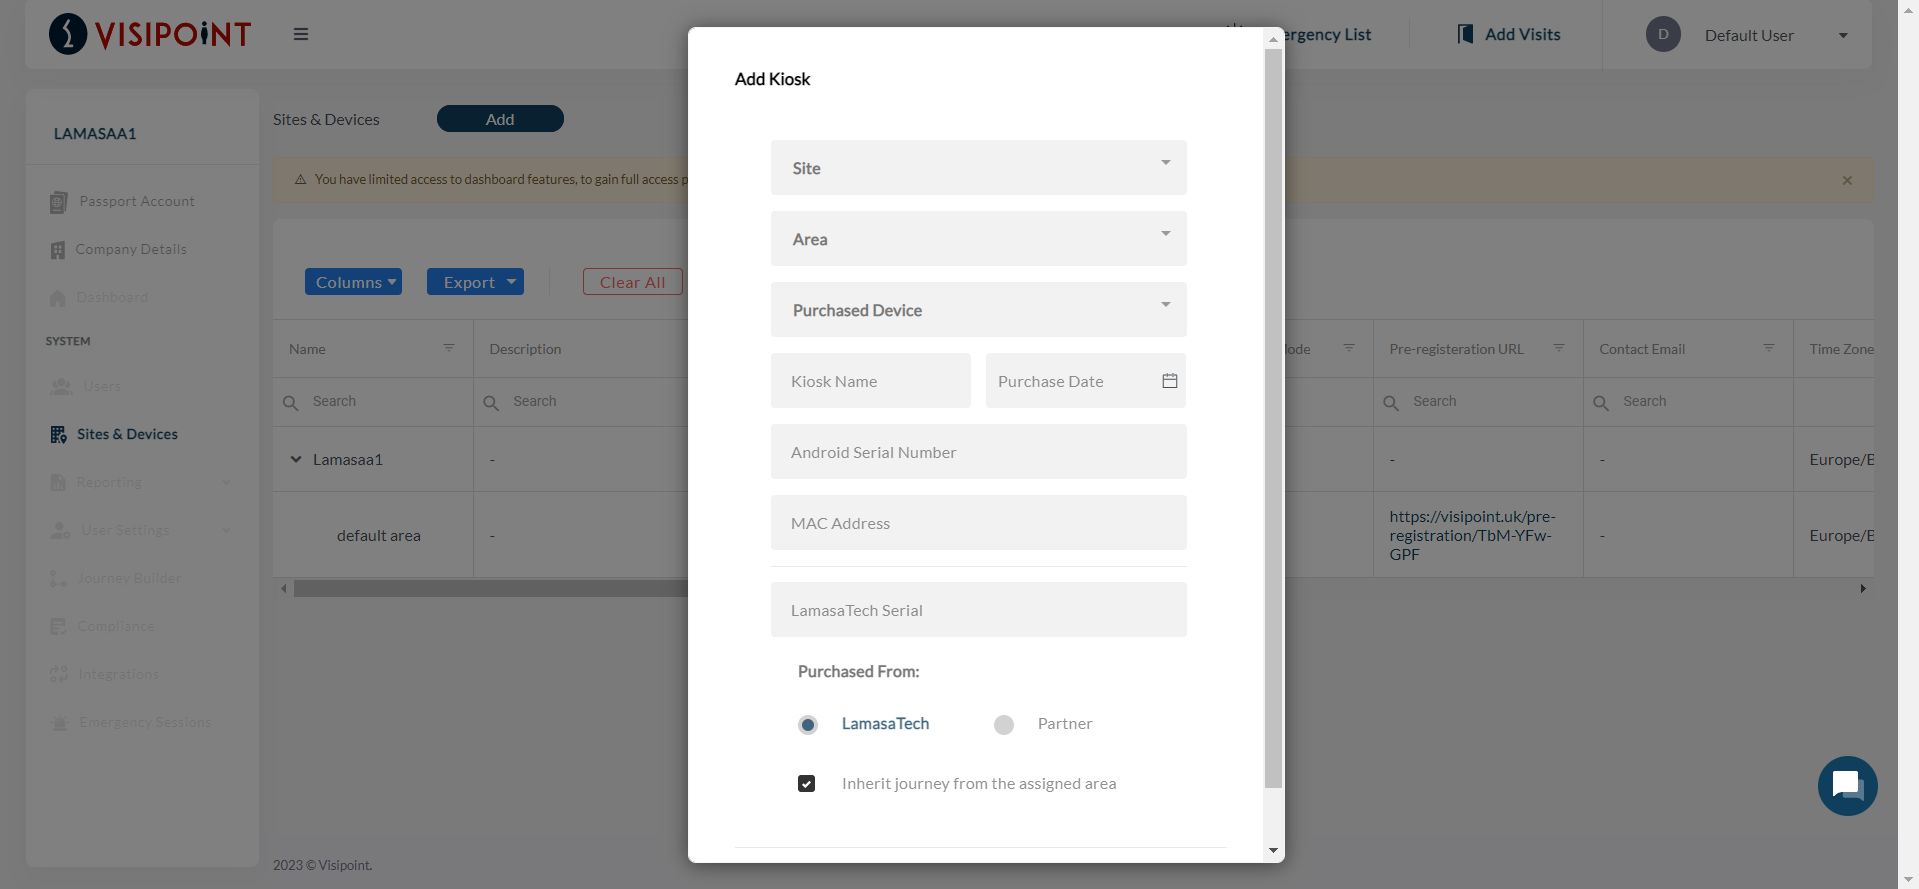Expand the Area dropdown

pos(977,239)
